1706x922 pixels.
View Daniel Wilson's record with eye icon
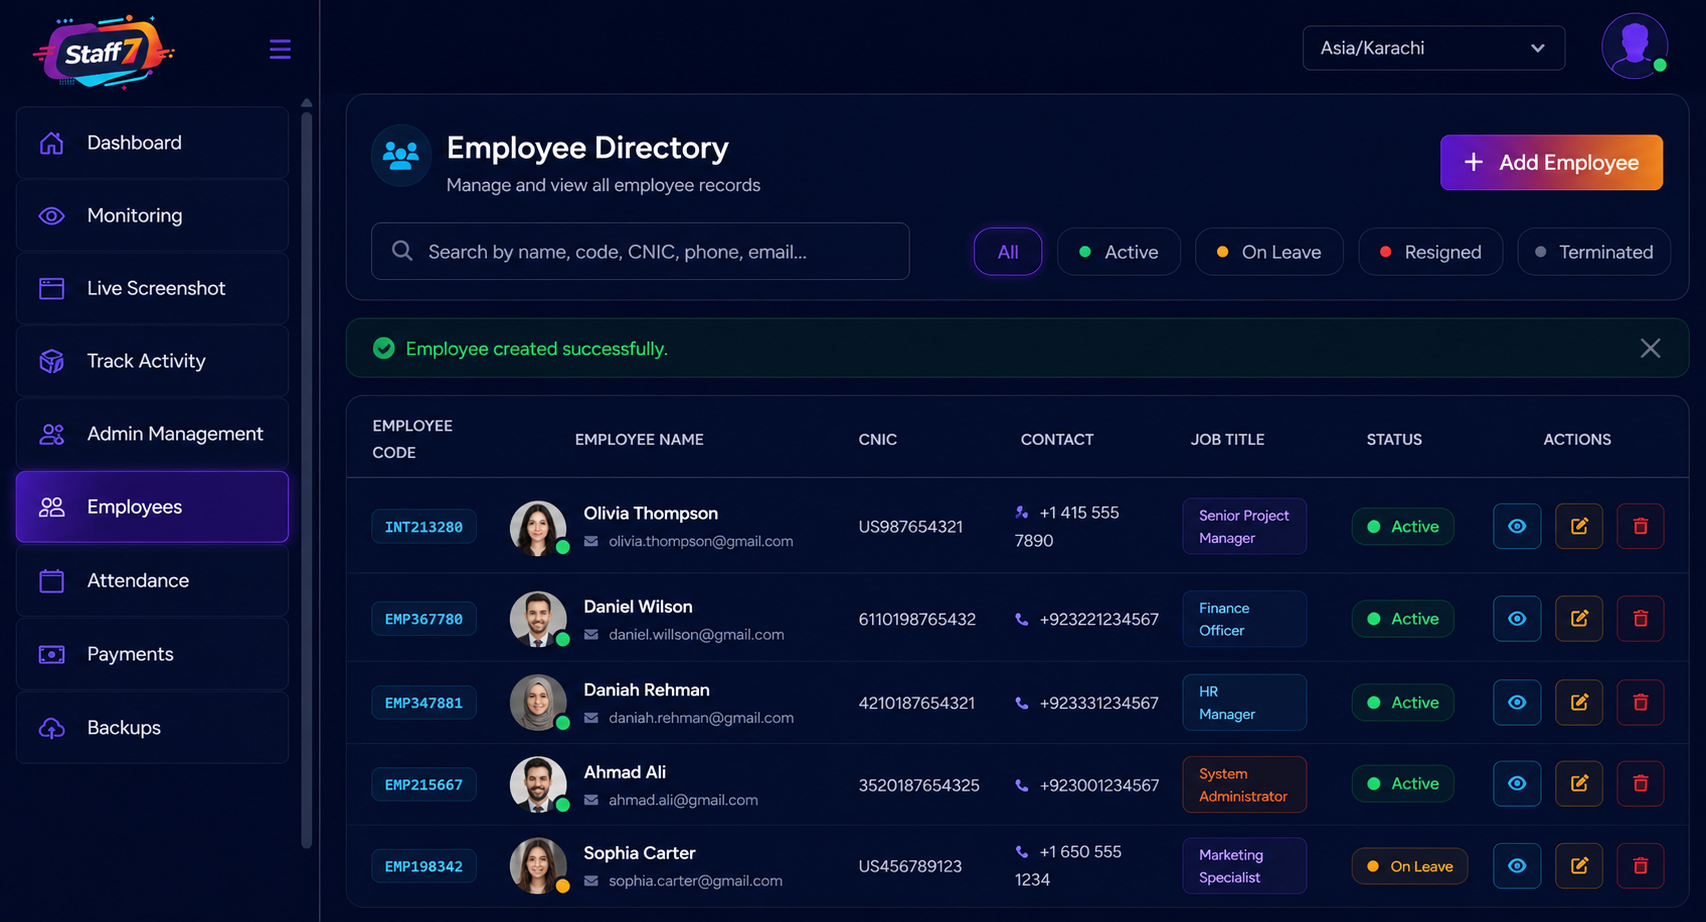pos(1517,619)
